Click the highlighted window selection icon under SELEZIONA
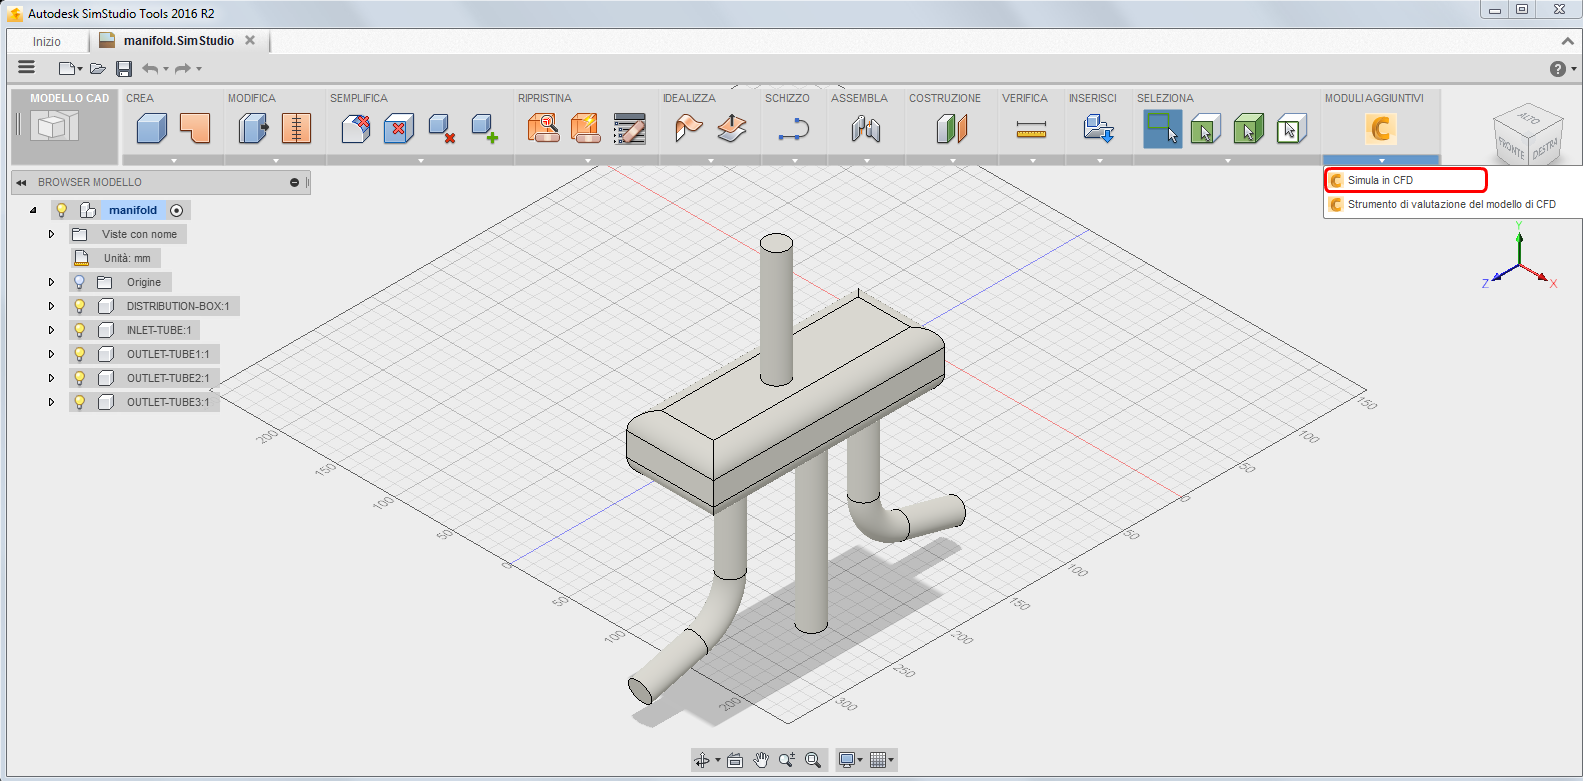This screenshot has height=781, width=1583. point(1163,129)
